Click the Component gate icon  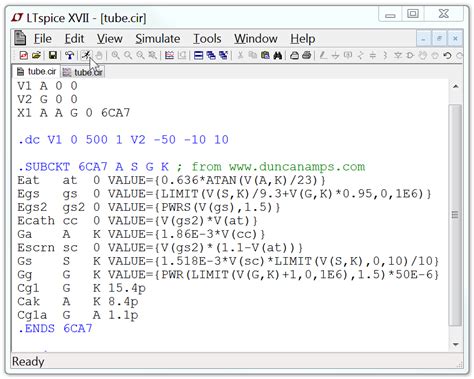coord(410,55)
